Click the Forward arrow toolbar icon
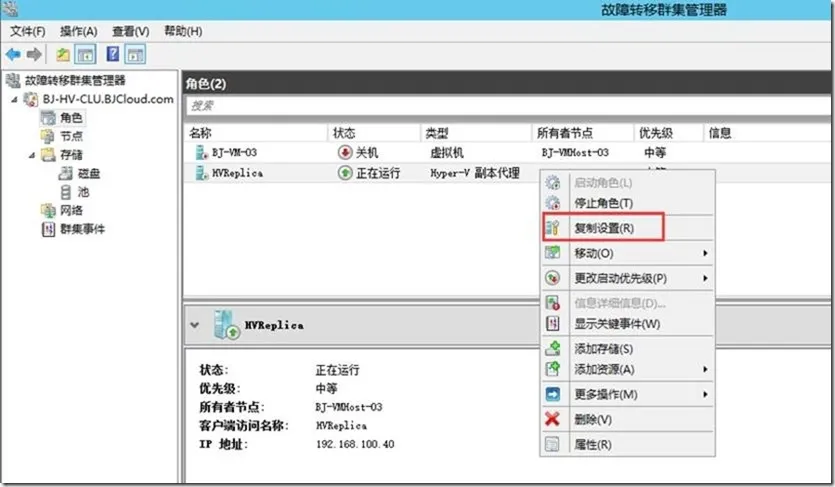Image resolution: width=835 pixels, height=487 pixels. [x=34, y=54]
